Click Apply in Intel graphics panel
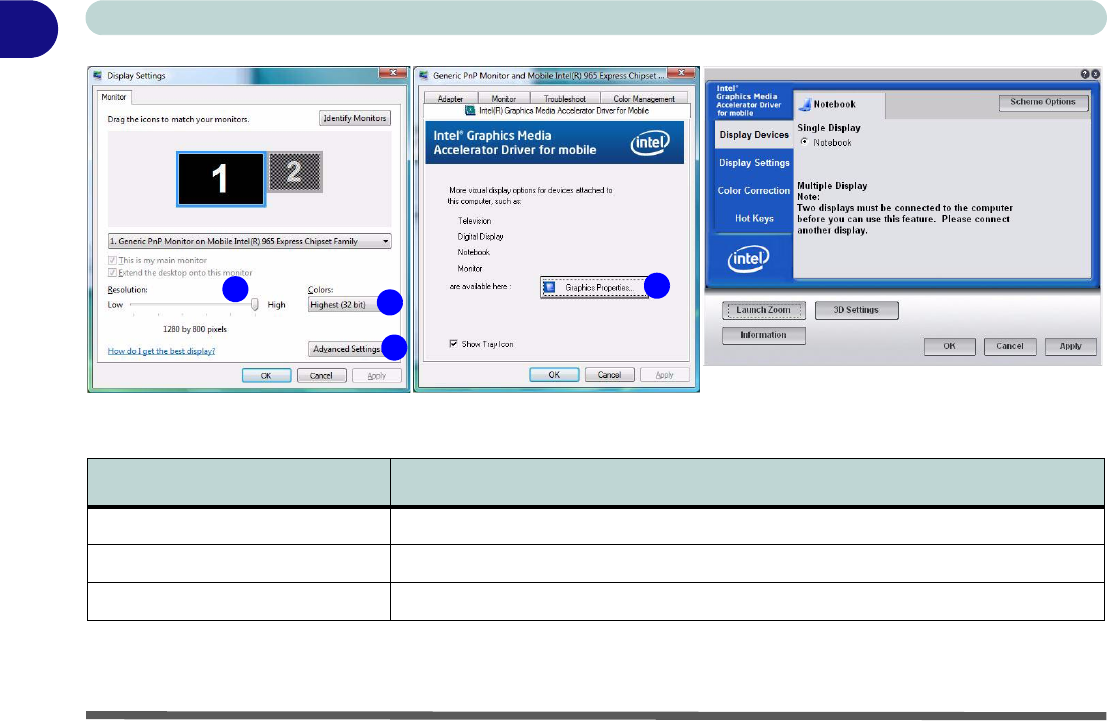The image size is (1107, 721). click(x=1070, y=346)
